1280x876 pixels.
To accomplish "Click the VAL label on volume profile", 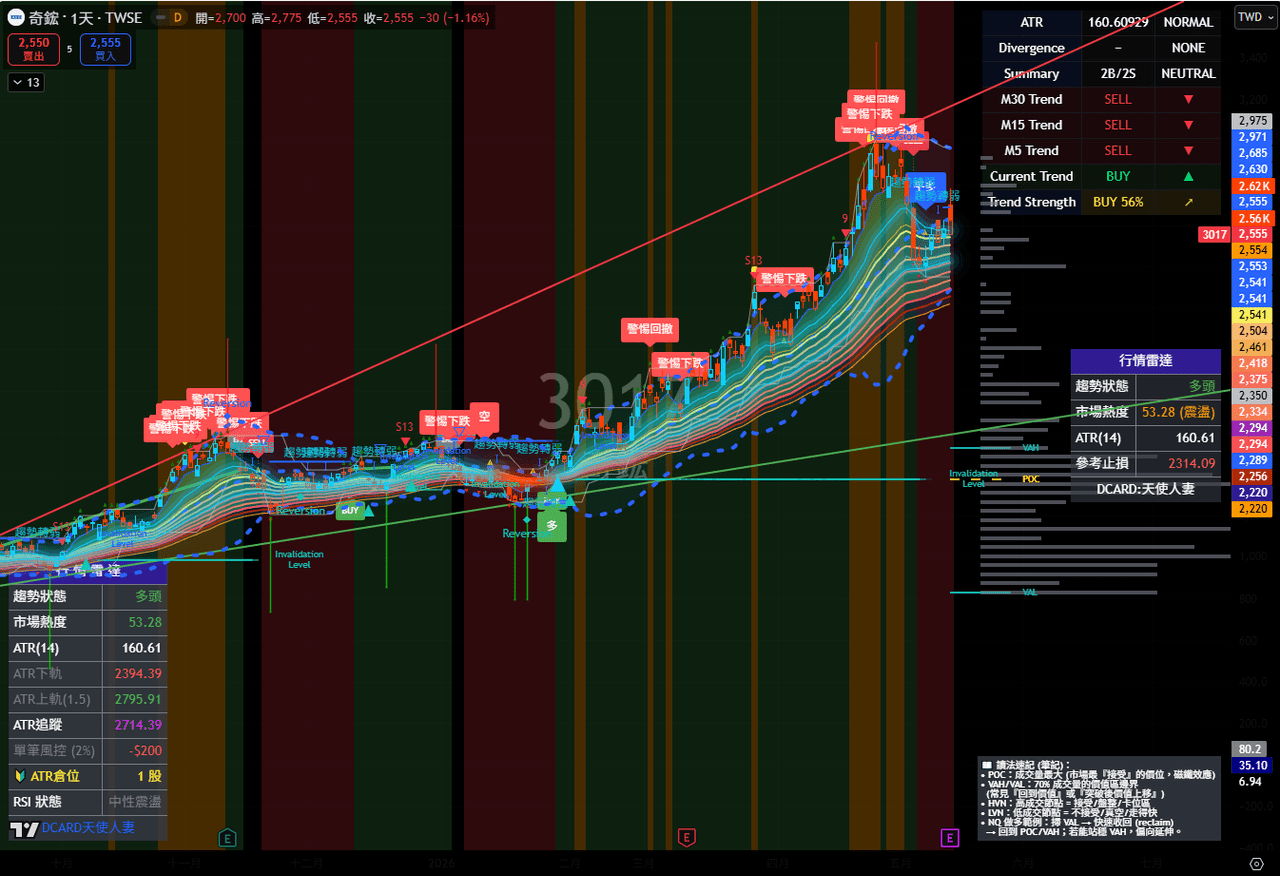I will 1030,593.
